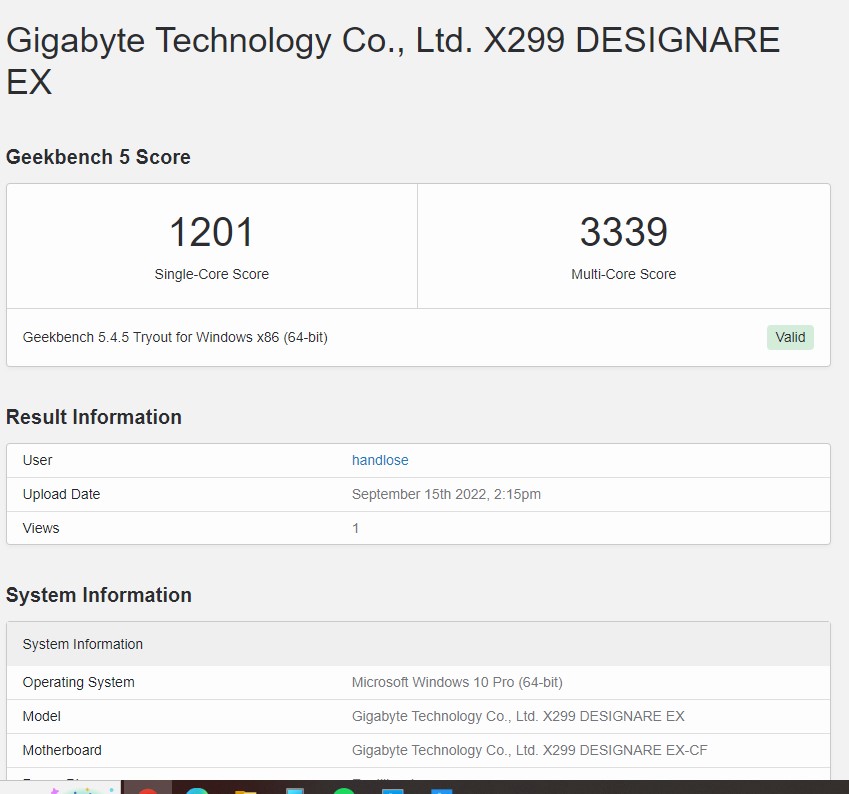Click the green Valid badge
Viewport: 849px width, 794px height.
[x=790, y=337]
